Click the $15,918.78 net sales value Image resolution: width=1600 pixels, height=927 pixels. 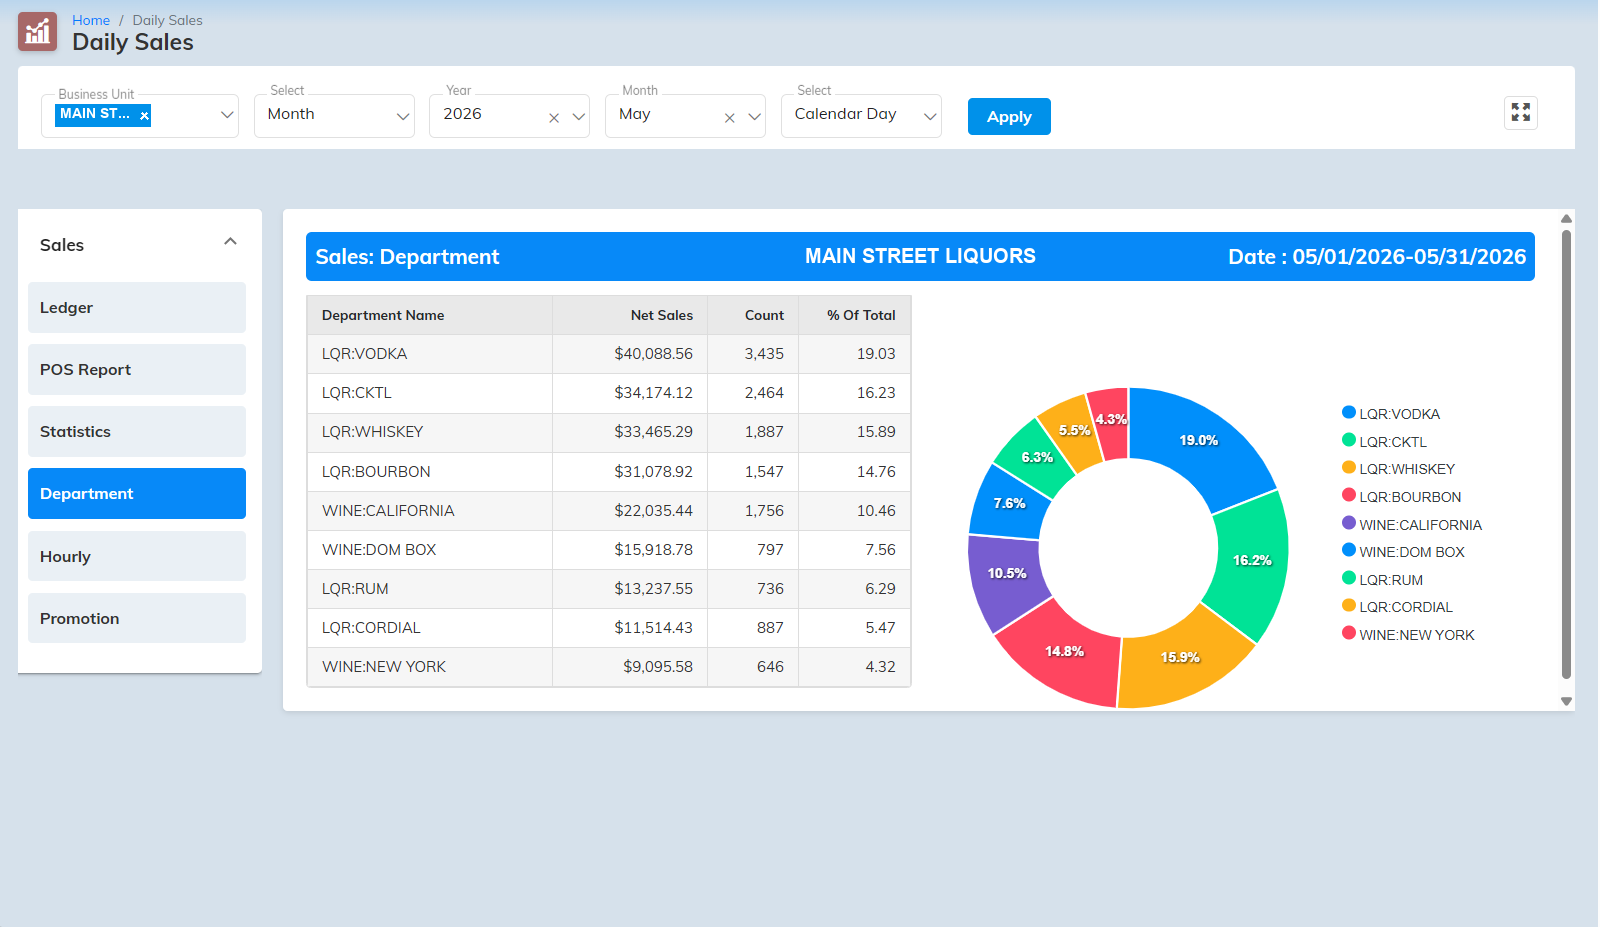653,550
